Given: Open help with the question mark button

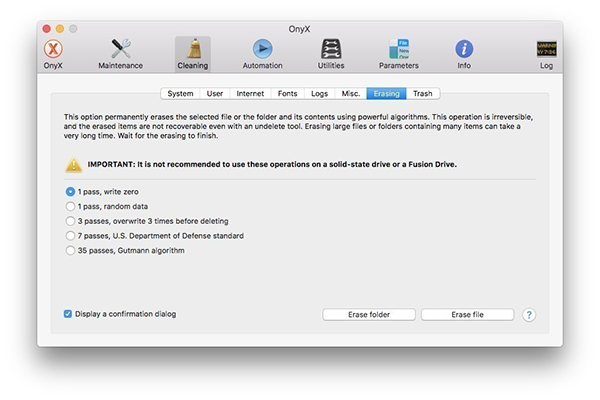Looking at the screenshot, I should tap(529, 315).
